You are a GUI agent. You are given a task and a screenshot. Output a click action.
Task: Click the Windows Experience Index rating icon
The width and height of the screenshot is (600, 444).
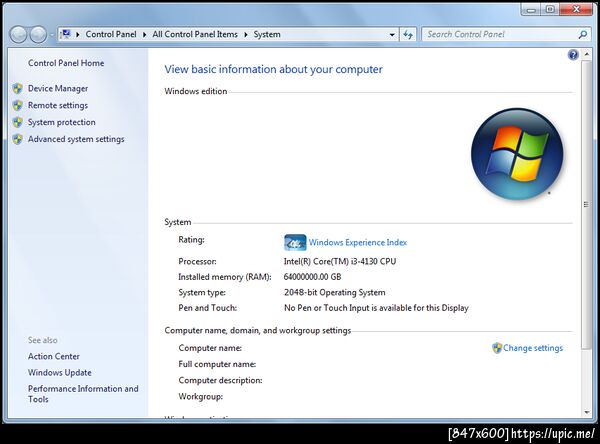pyautogui.click(x=295, y=243)
